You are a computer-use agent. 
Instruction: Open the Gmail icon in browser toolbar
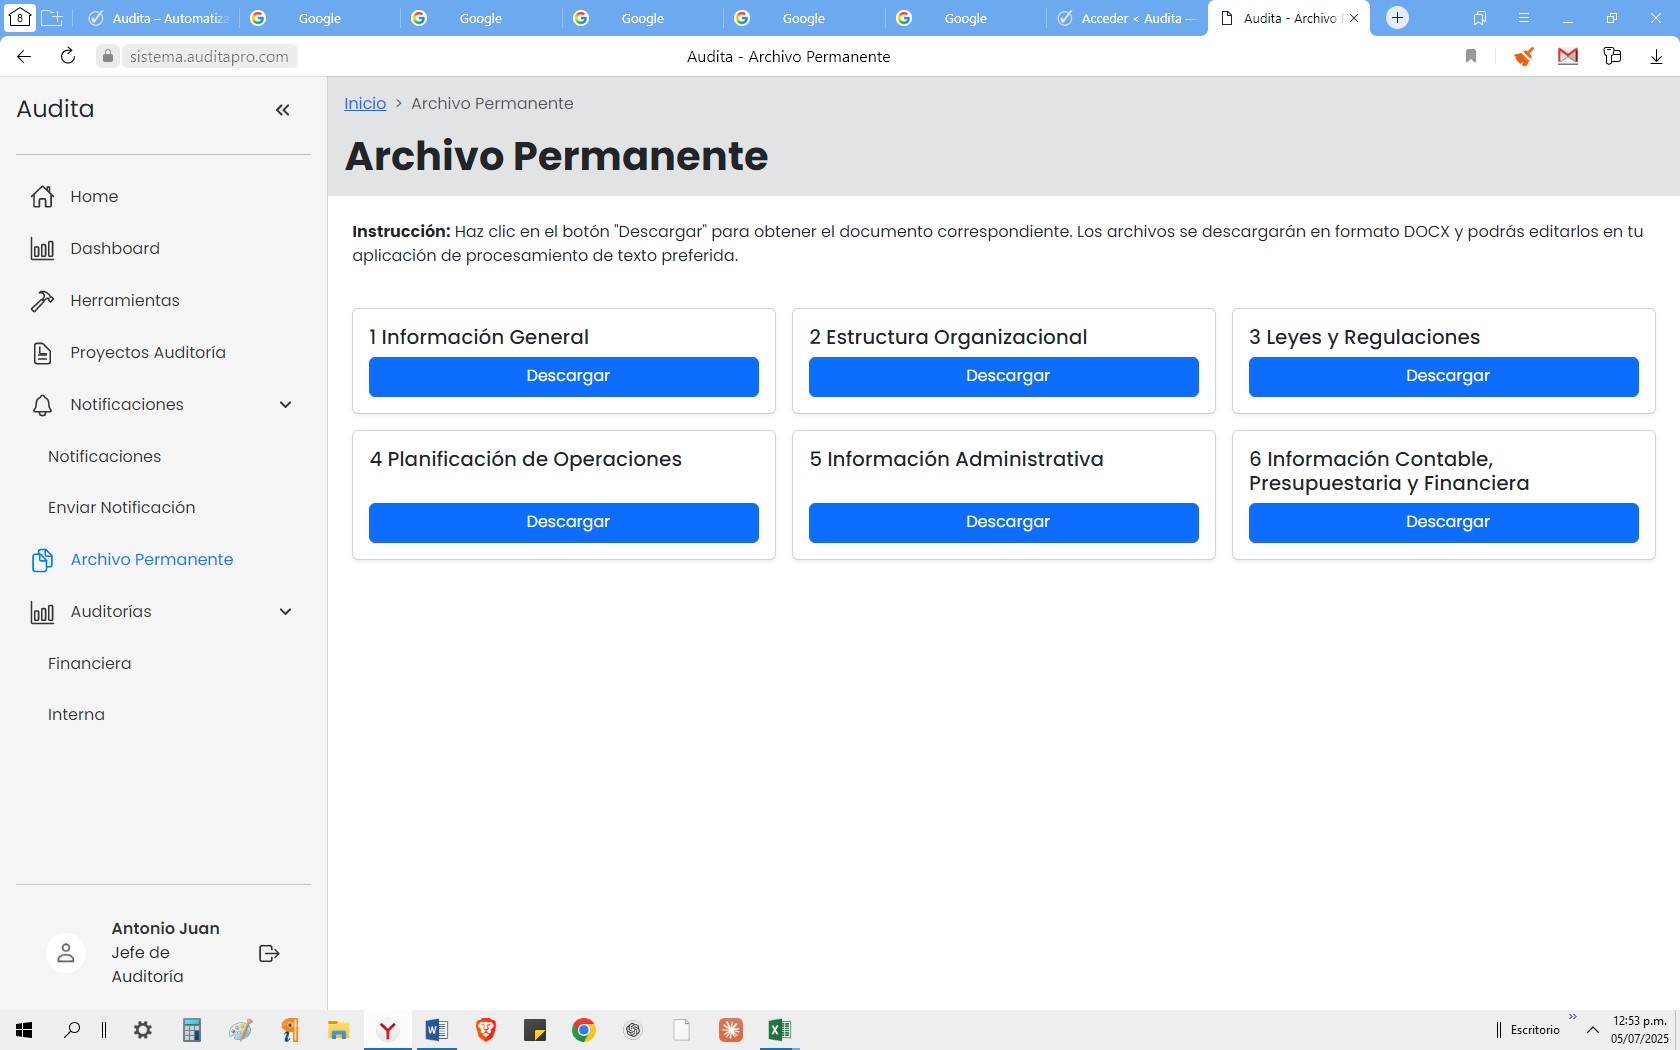pyautogui.click(x=1567, y=57)
